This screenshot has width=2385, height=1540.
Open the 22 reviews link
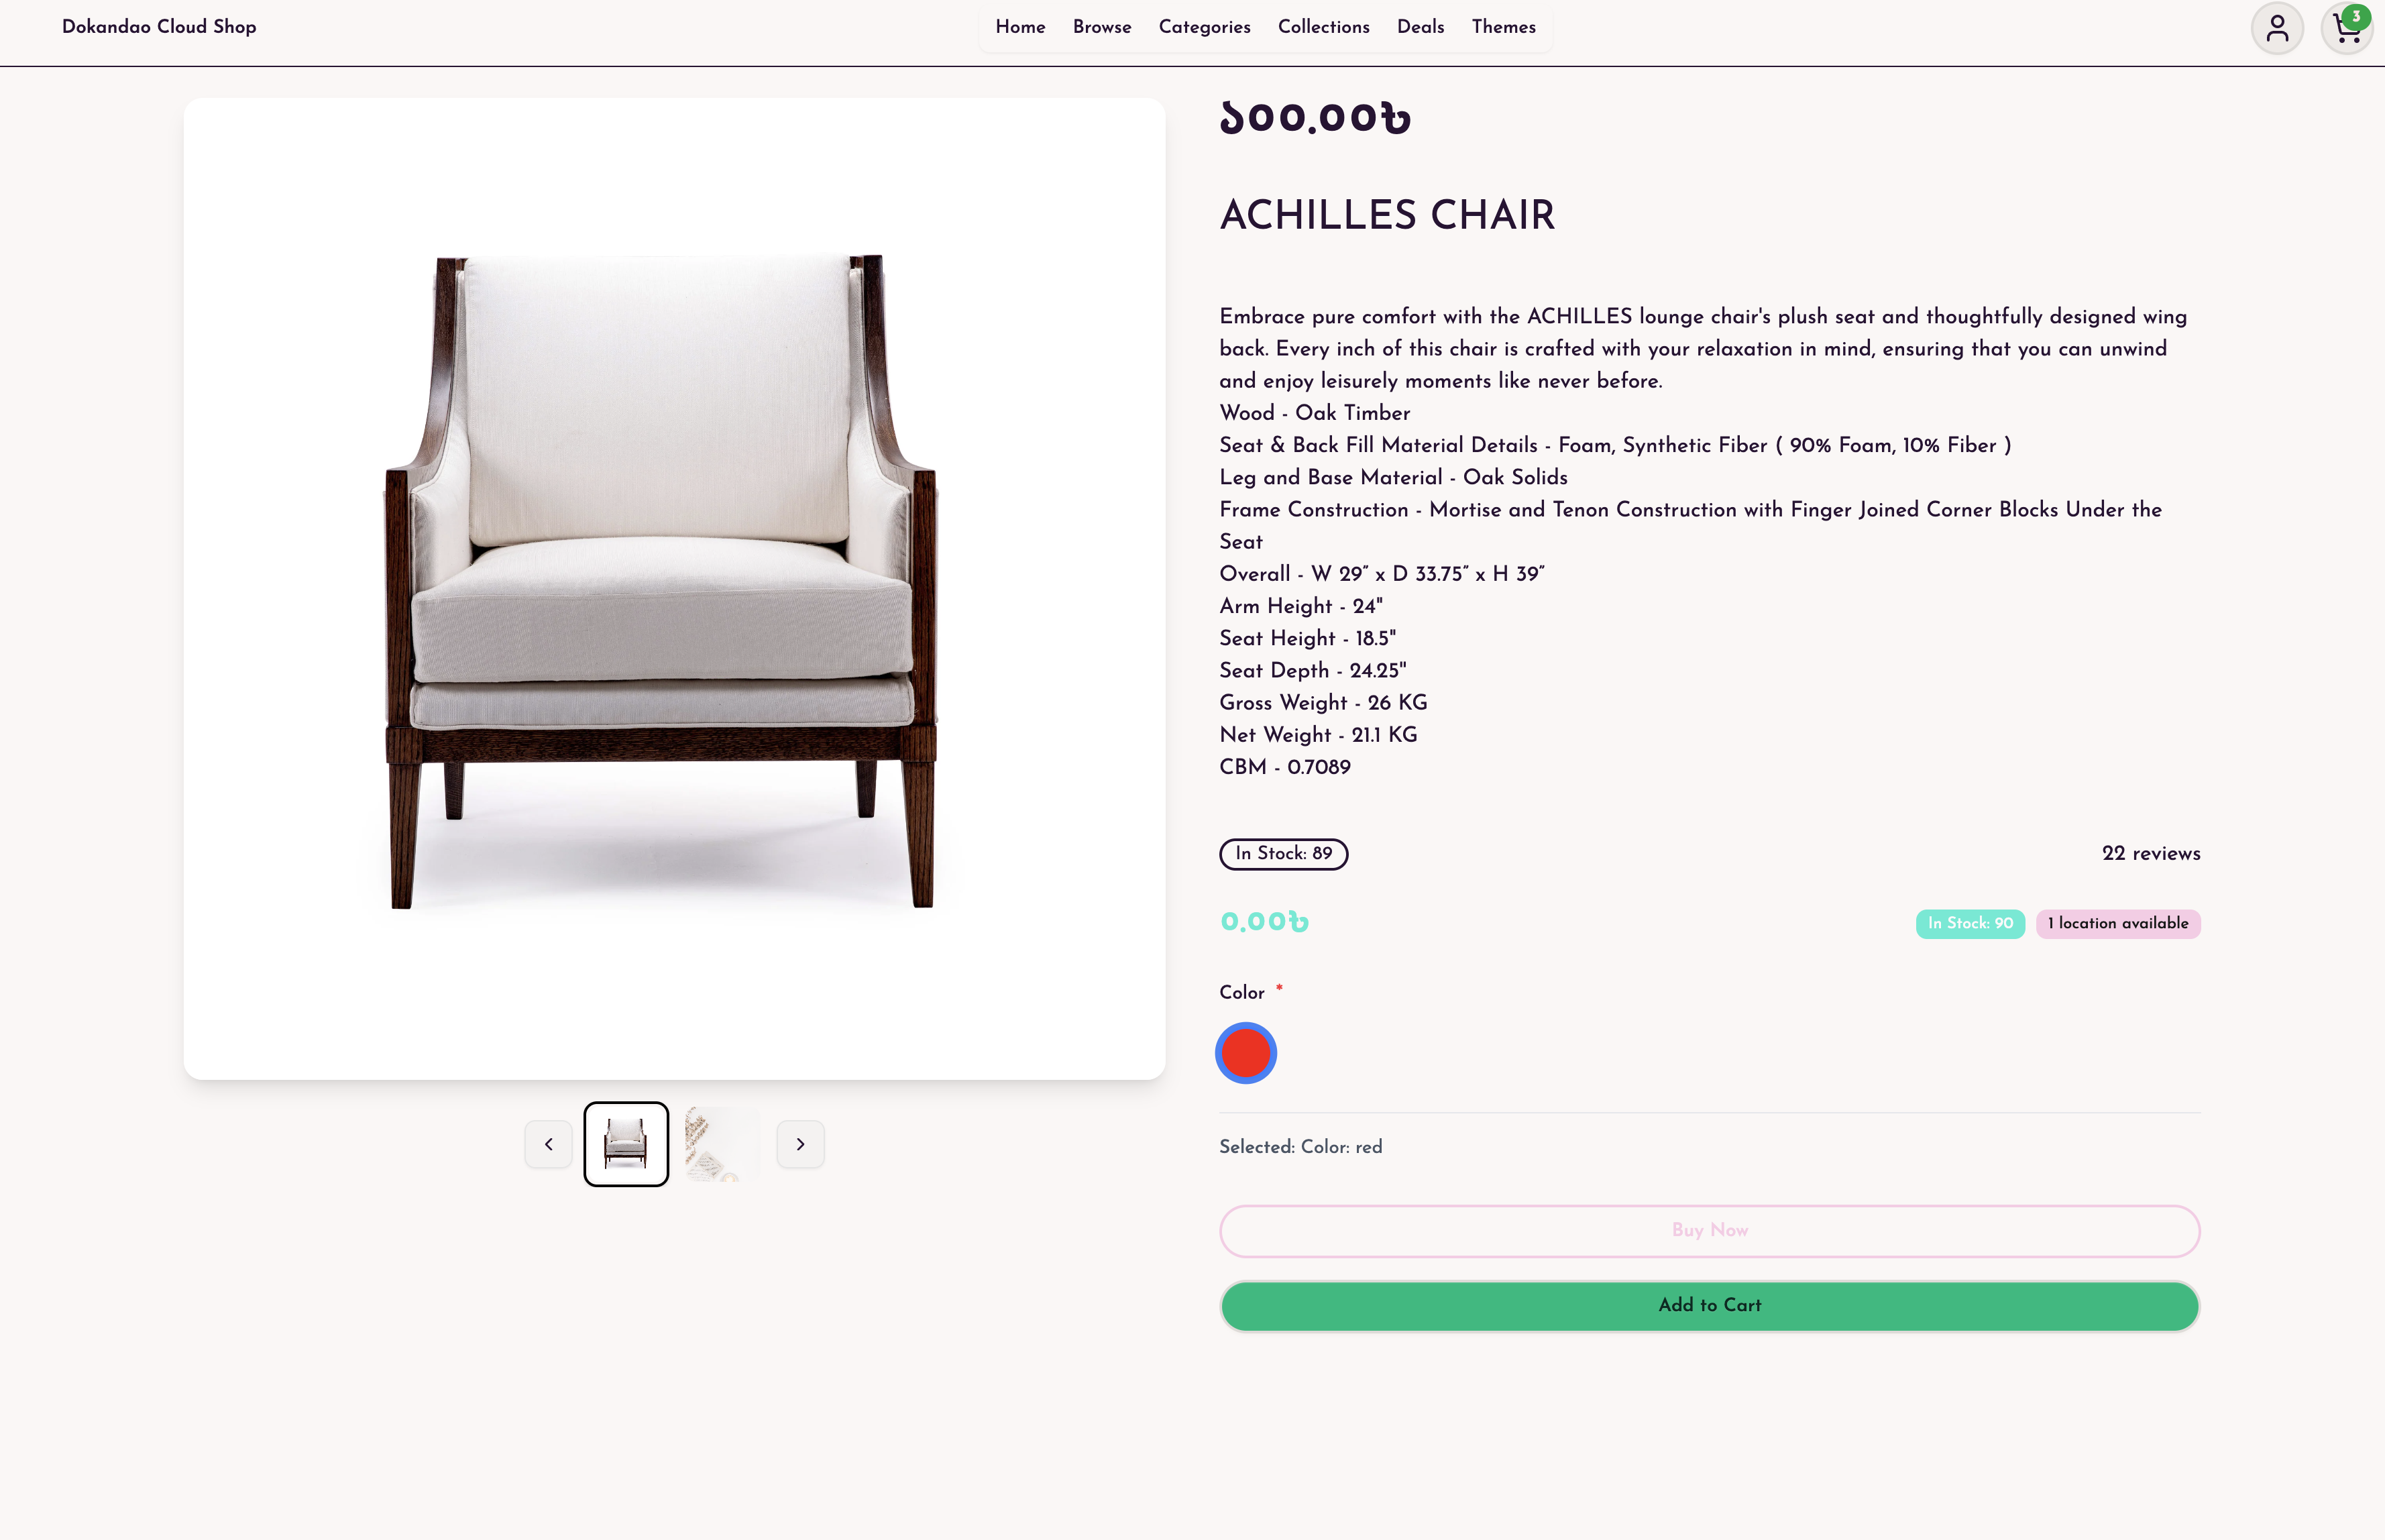(x=2151, y=854)
